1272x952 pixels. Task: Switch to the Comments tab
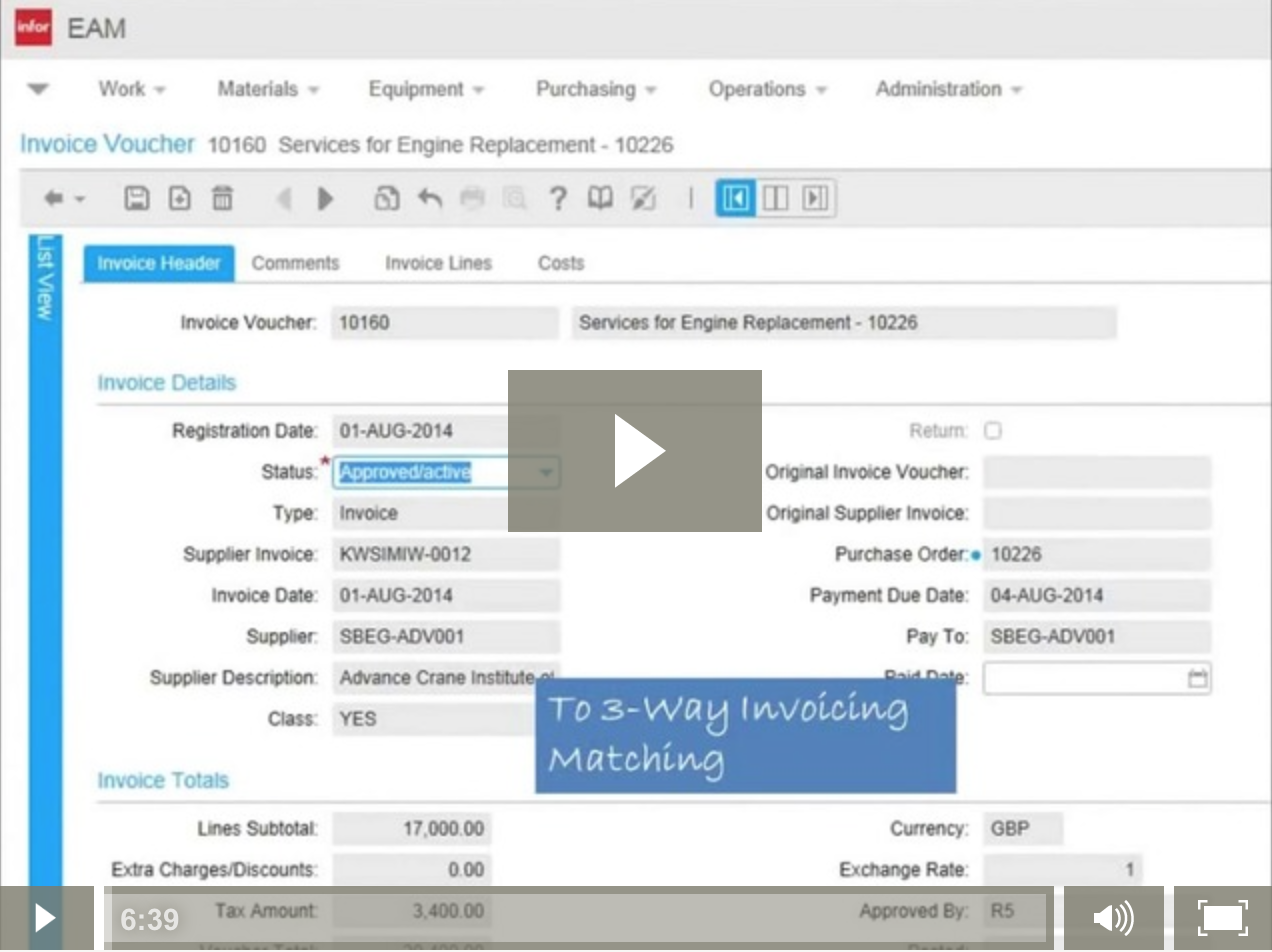pos(295,264)
